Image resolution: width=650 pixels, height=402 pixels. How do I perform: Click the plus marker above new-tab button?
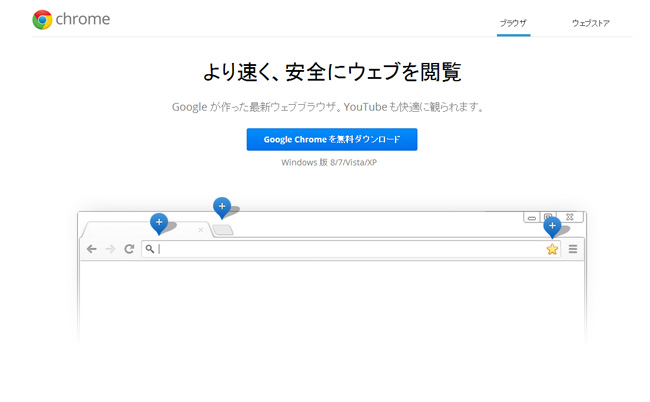(x=222, y=207)
